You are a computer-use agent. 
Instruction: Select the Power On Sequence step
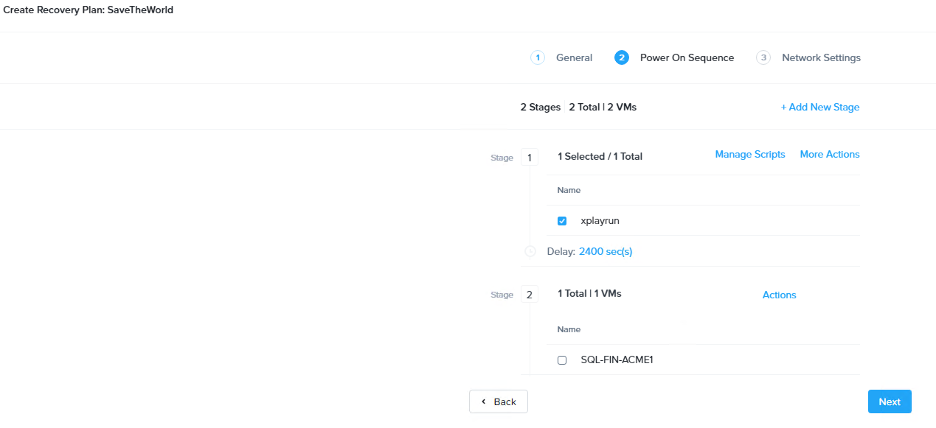pyautogui.click(x=687, y=58)
